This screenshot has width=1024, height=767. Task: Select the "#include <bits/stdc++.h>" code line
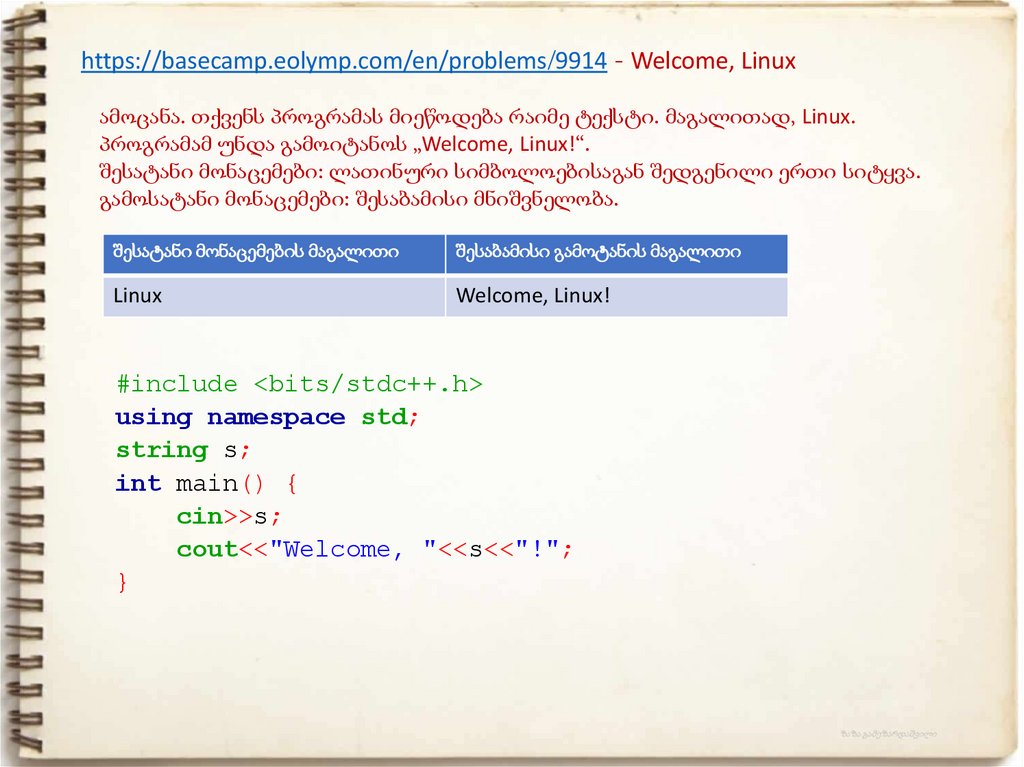click(x=299, y=384)
